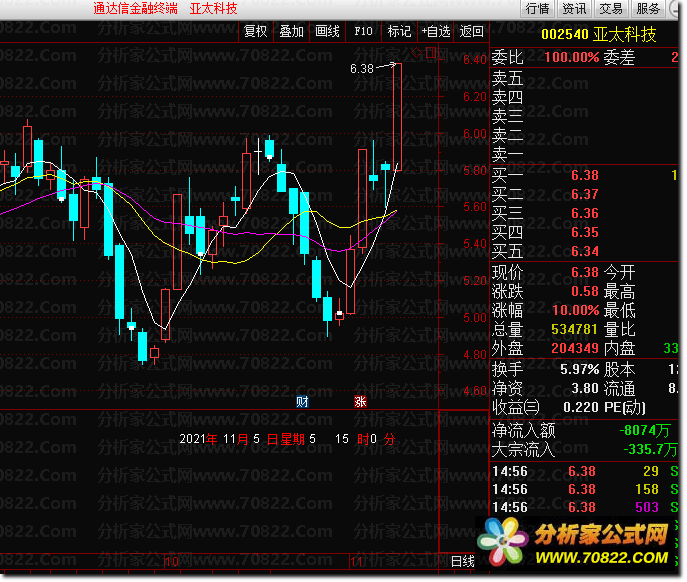Click the diamond icon above the chart
The height and width of the screenshot is (582, 687).
[417, 53]
